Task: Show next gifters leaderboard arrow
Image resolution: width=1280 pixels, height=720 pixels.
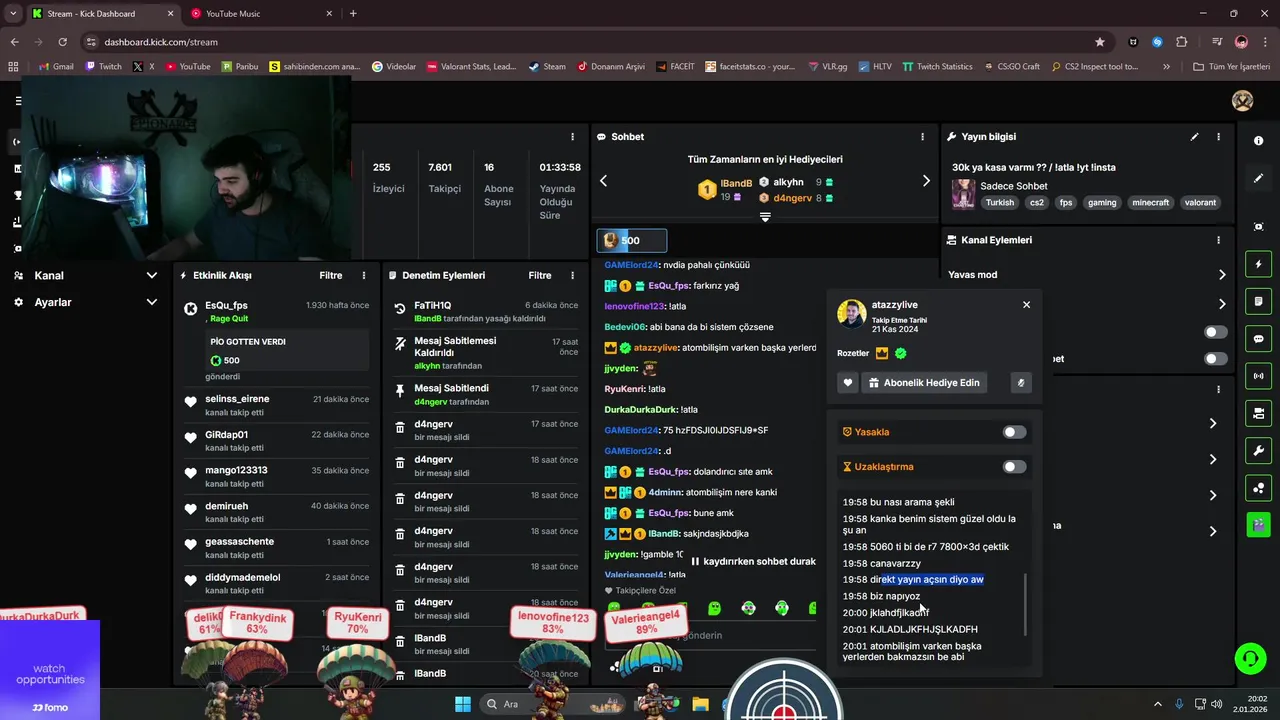Action: tap(926, 181)
